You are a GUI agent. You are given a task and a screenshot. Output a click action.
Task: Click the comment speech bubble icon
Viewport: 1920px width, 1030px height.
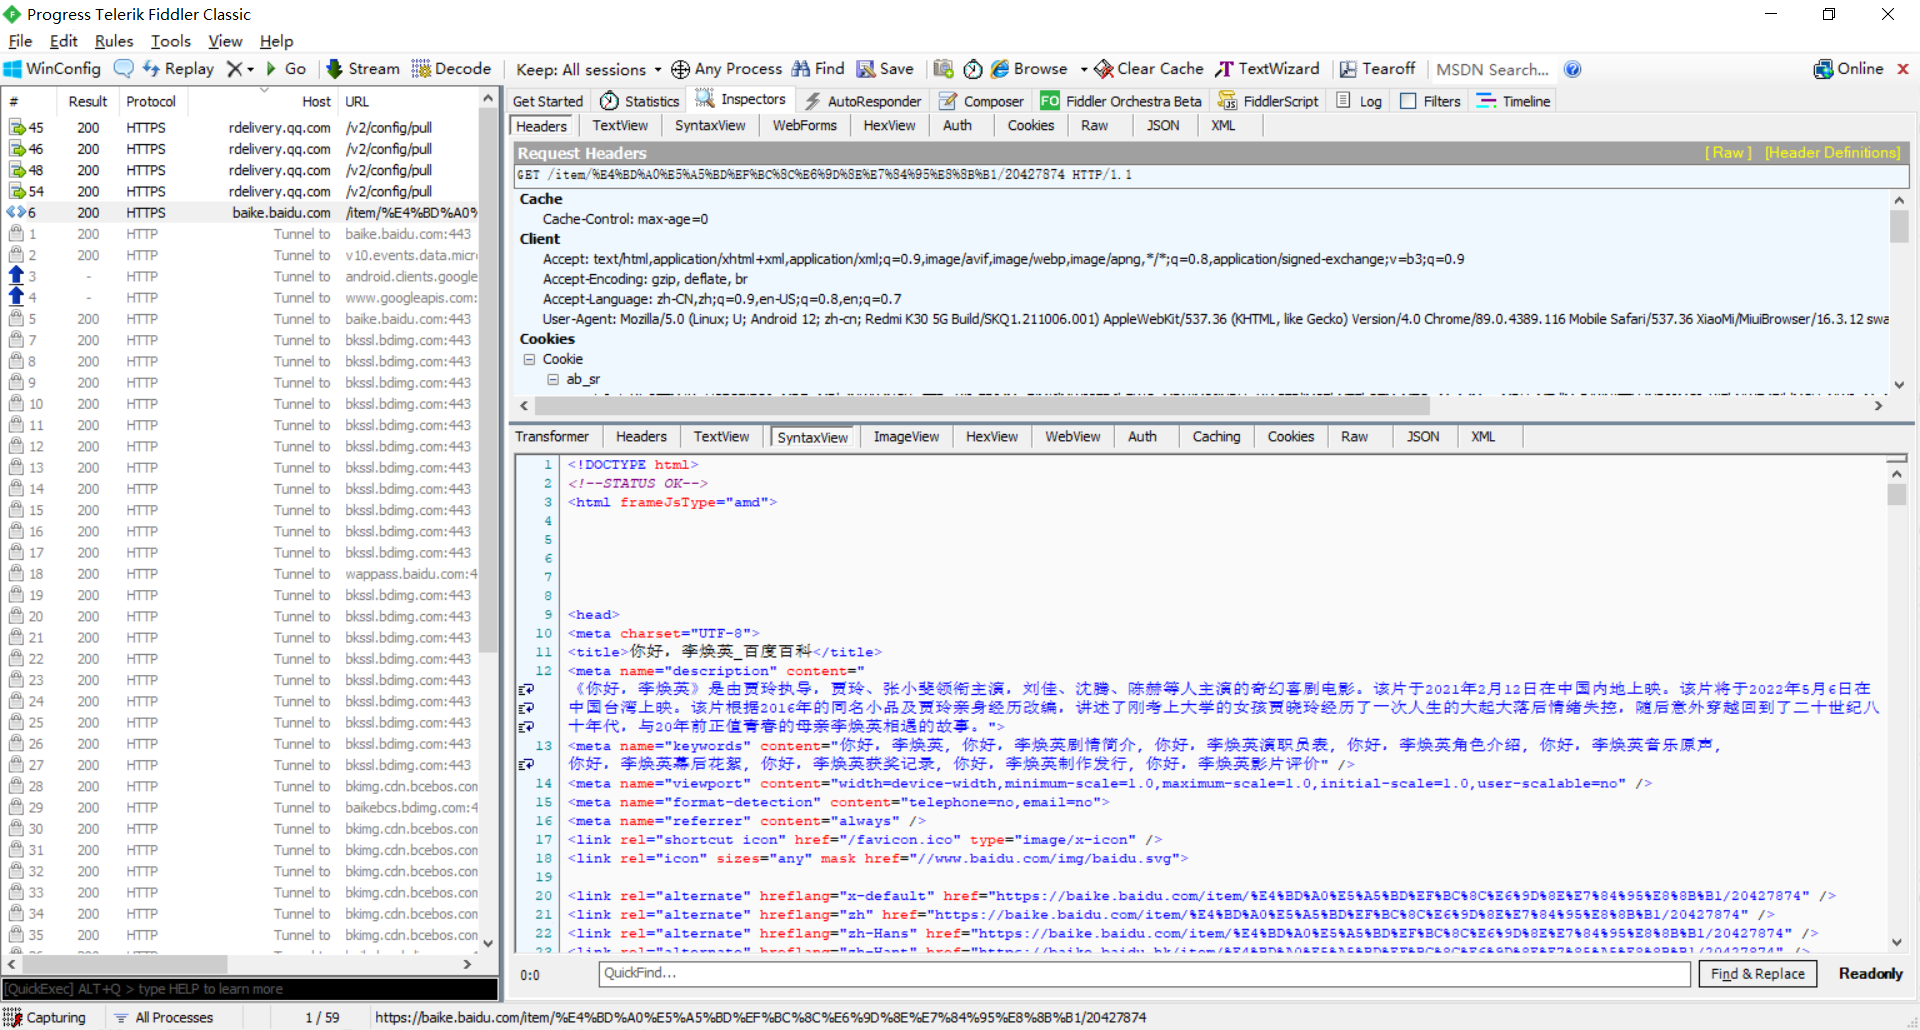pos(123,69)
